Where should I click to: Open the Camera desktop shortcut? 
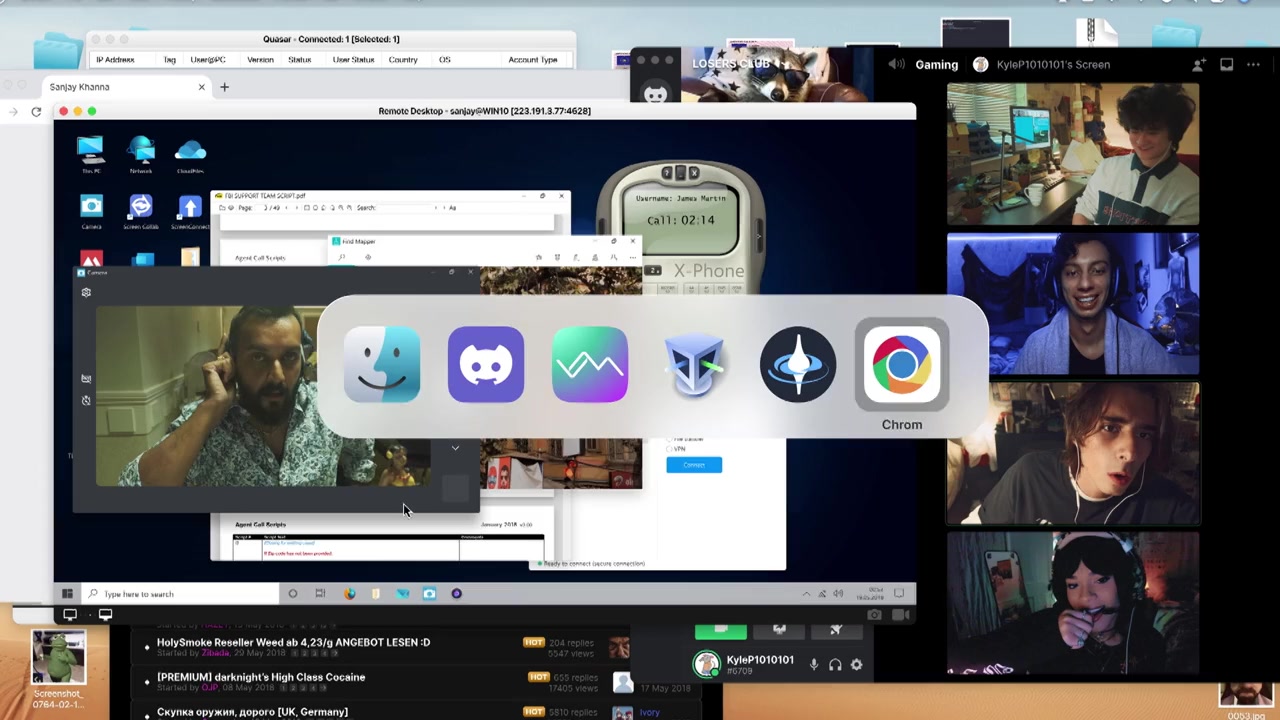91,211
